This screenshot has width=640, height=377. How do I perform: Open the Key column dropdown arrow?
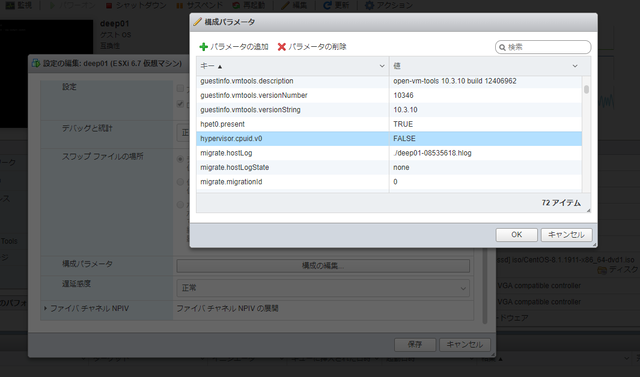[382, 66]
